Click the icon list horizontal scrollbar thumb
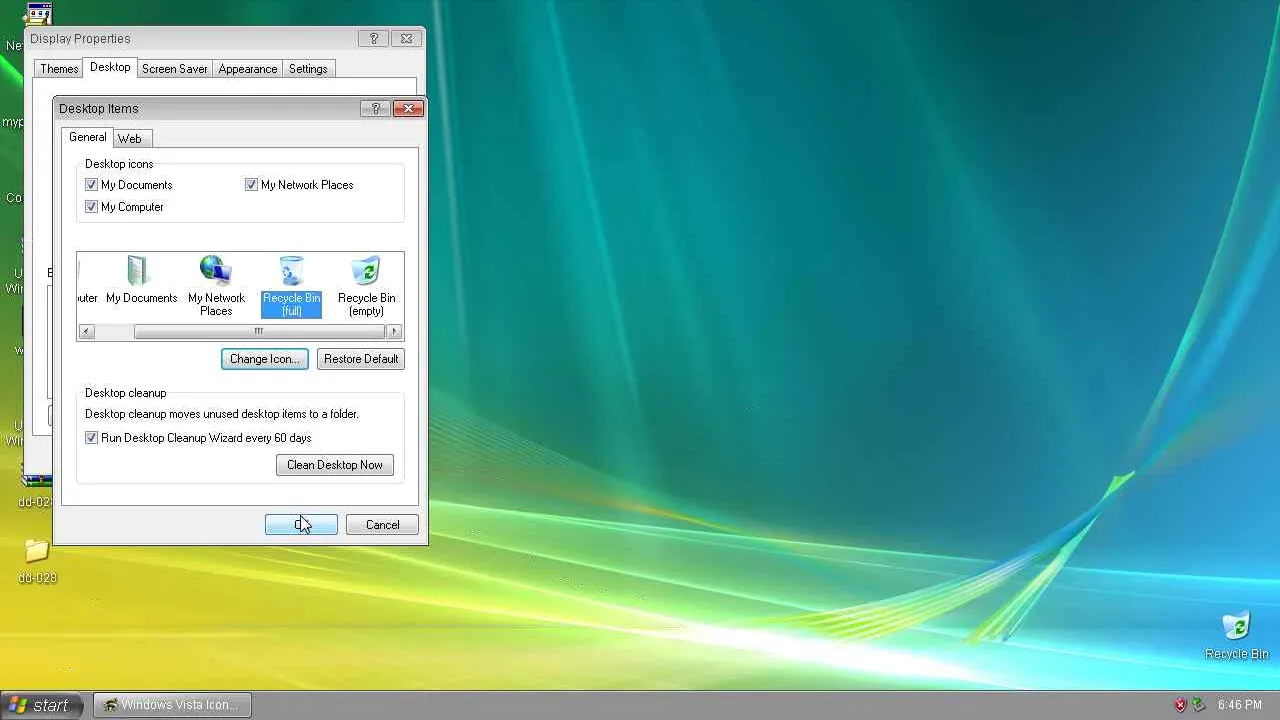The height and width of the screenshot is (720, 1280). click(x=259, y=332)
